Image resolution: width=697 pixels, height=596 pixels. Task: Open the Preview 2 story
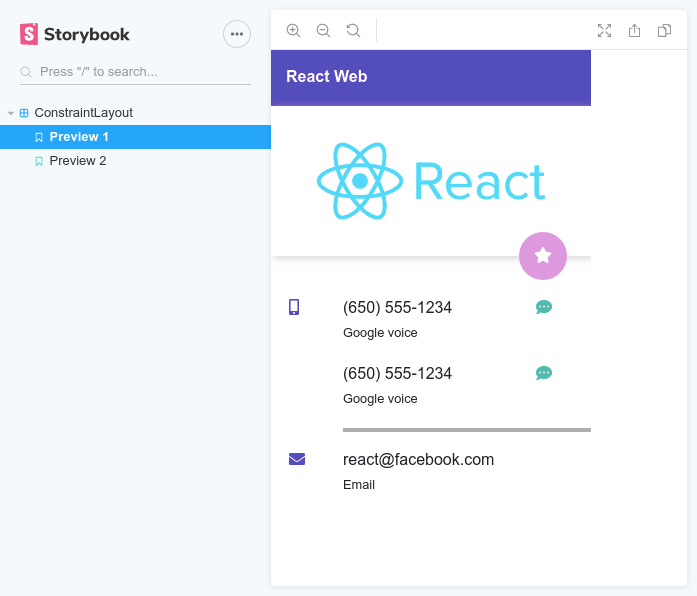coord(135,161)
